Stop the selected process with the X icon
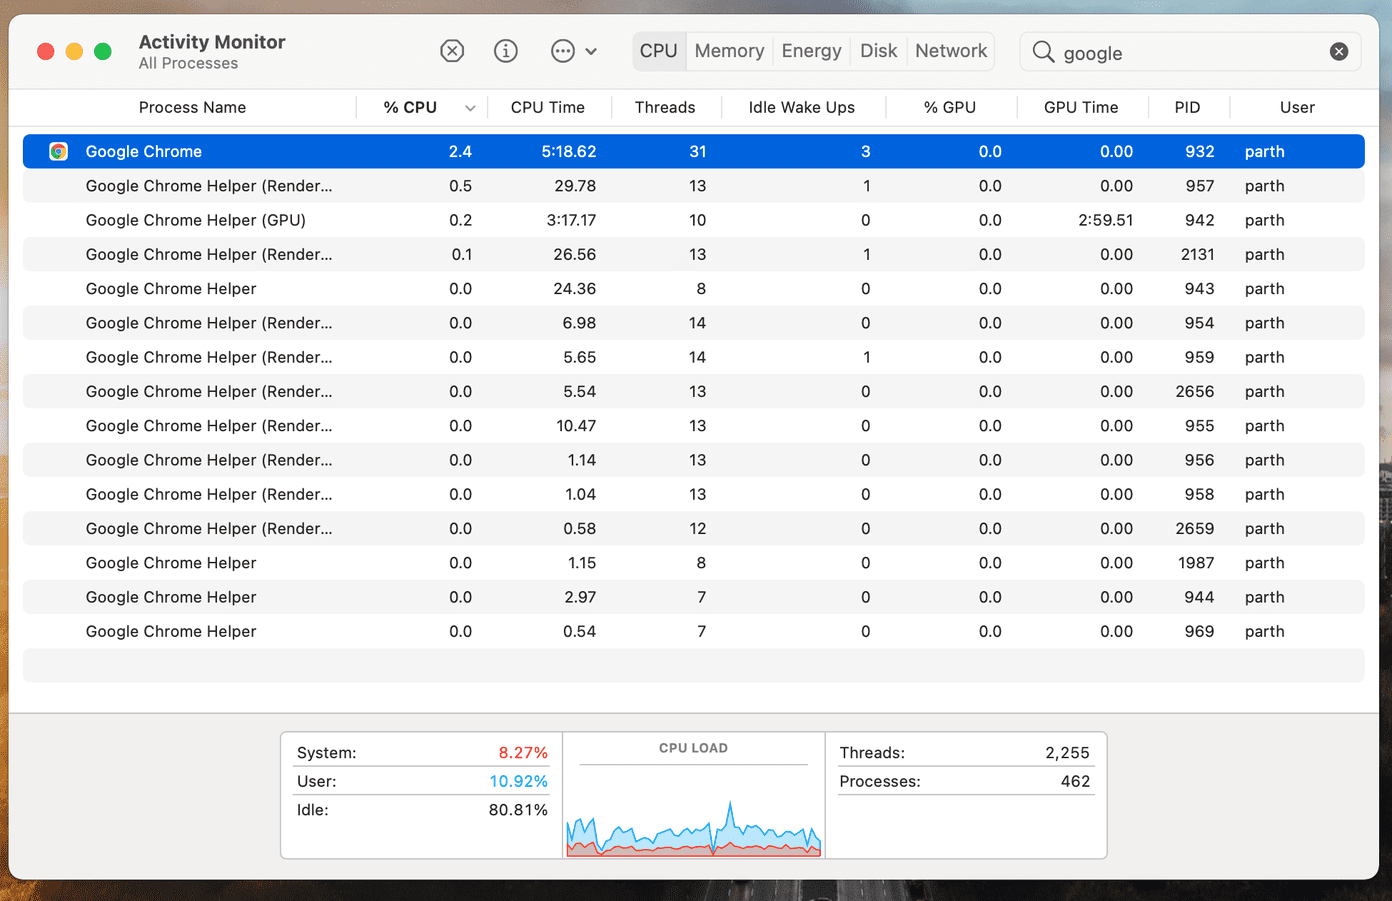The width and height of the screenshot is (1392, 901). 452,51
